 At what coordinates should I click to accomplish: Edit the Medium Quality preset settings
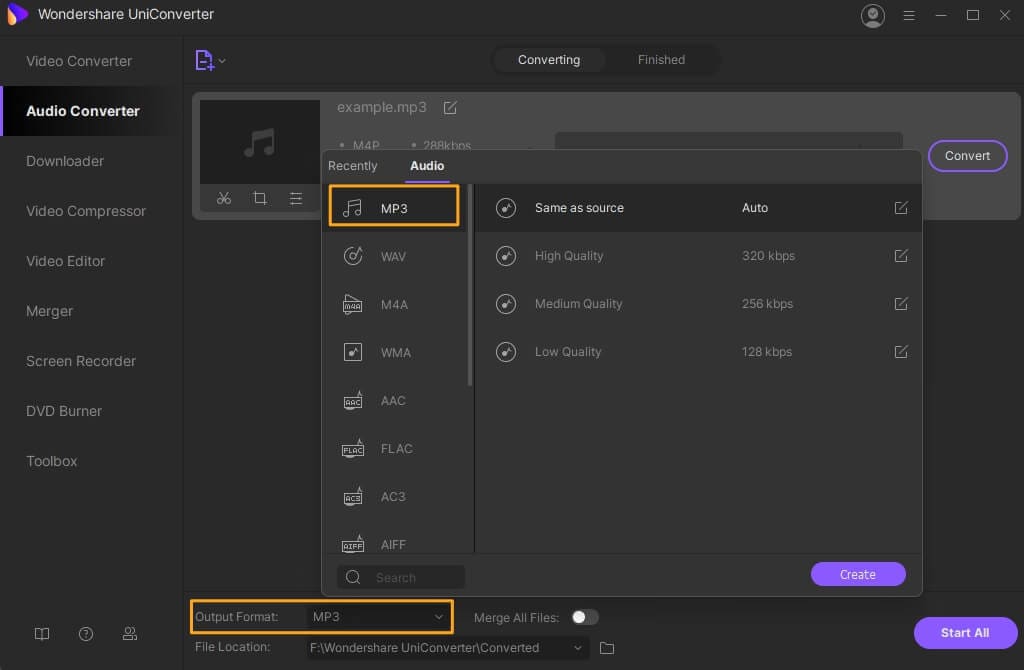[901, 304]
